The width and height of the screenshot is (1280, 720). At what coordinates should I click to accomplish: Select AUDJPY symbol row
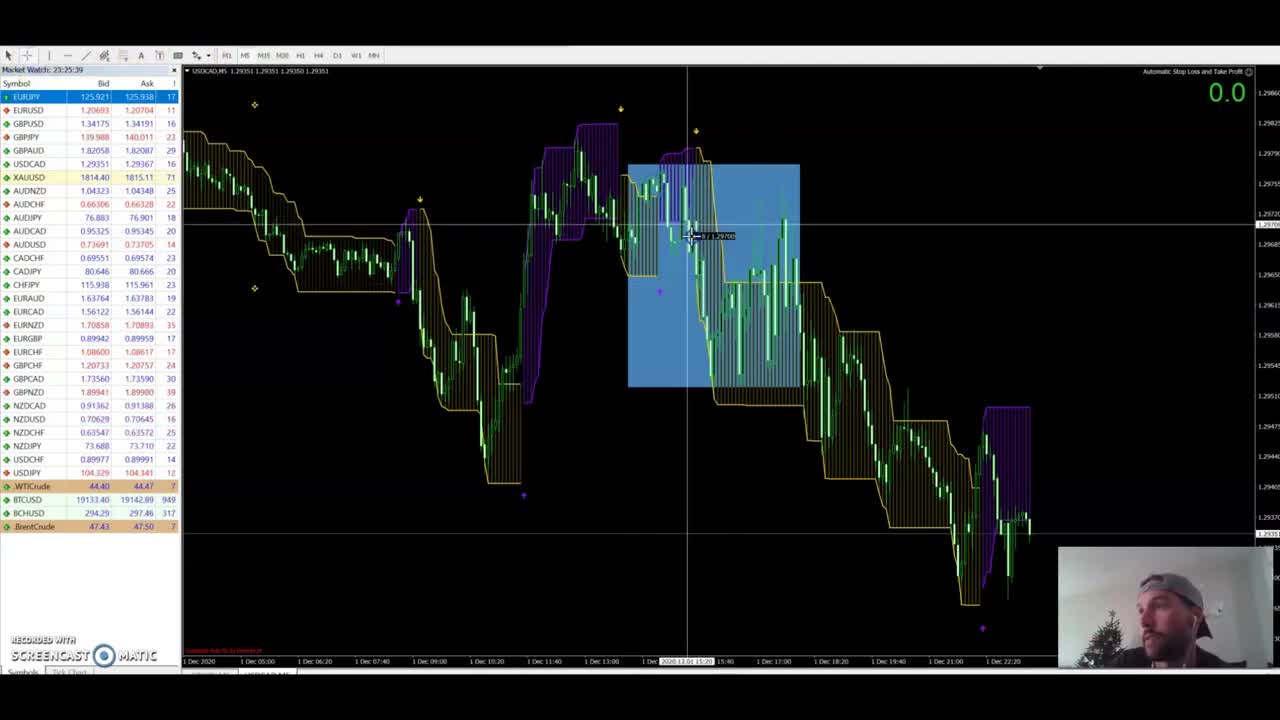(90, 217)
